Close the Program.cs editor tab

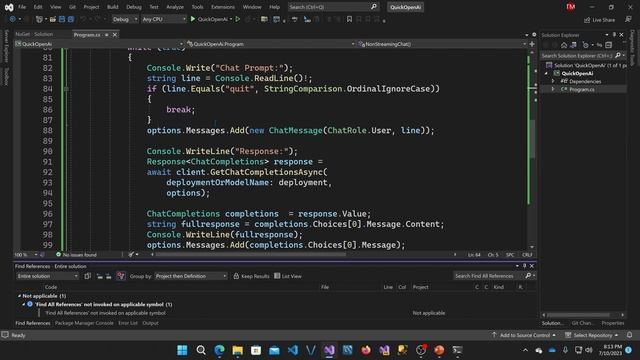115,35
